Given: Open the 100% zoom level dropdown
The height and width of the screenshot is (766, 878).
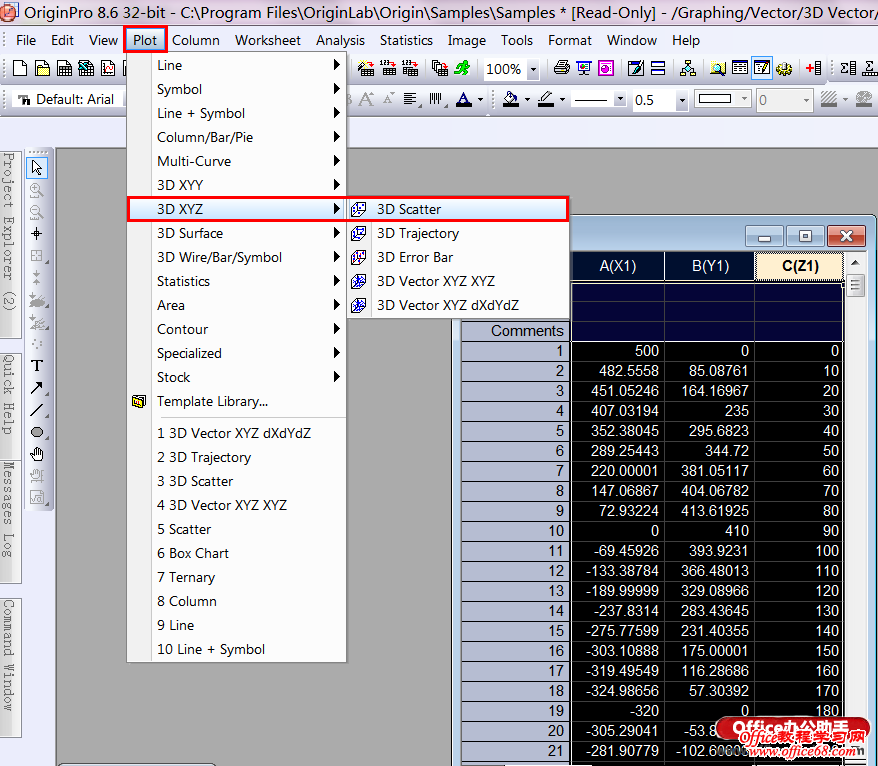Looking at the screenshot, I should pyautogui.click(x=533, y=69).
